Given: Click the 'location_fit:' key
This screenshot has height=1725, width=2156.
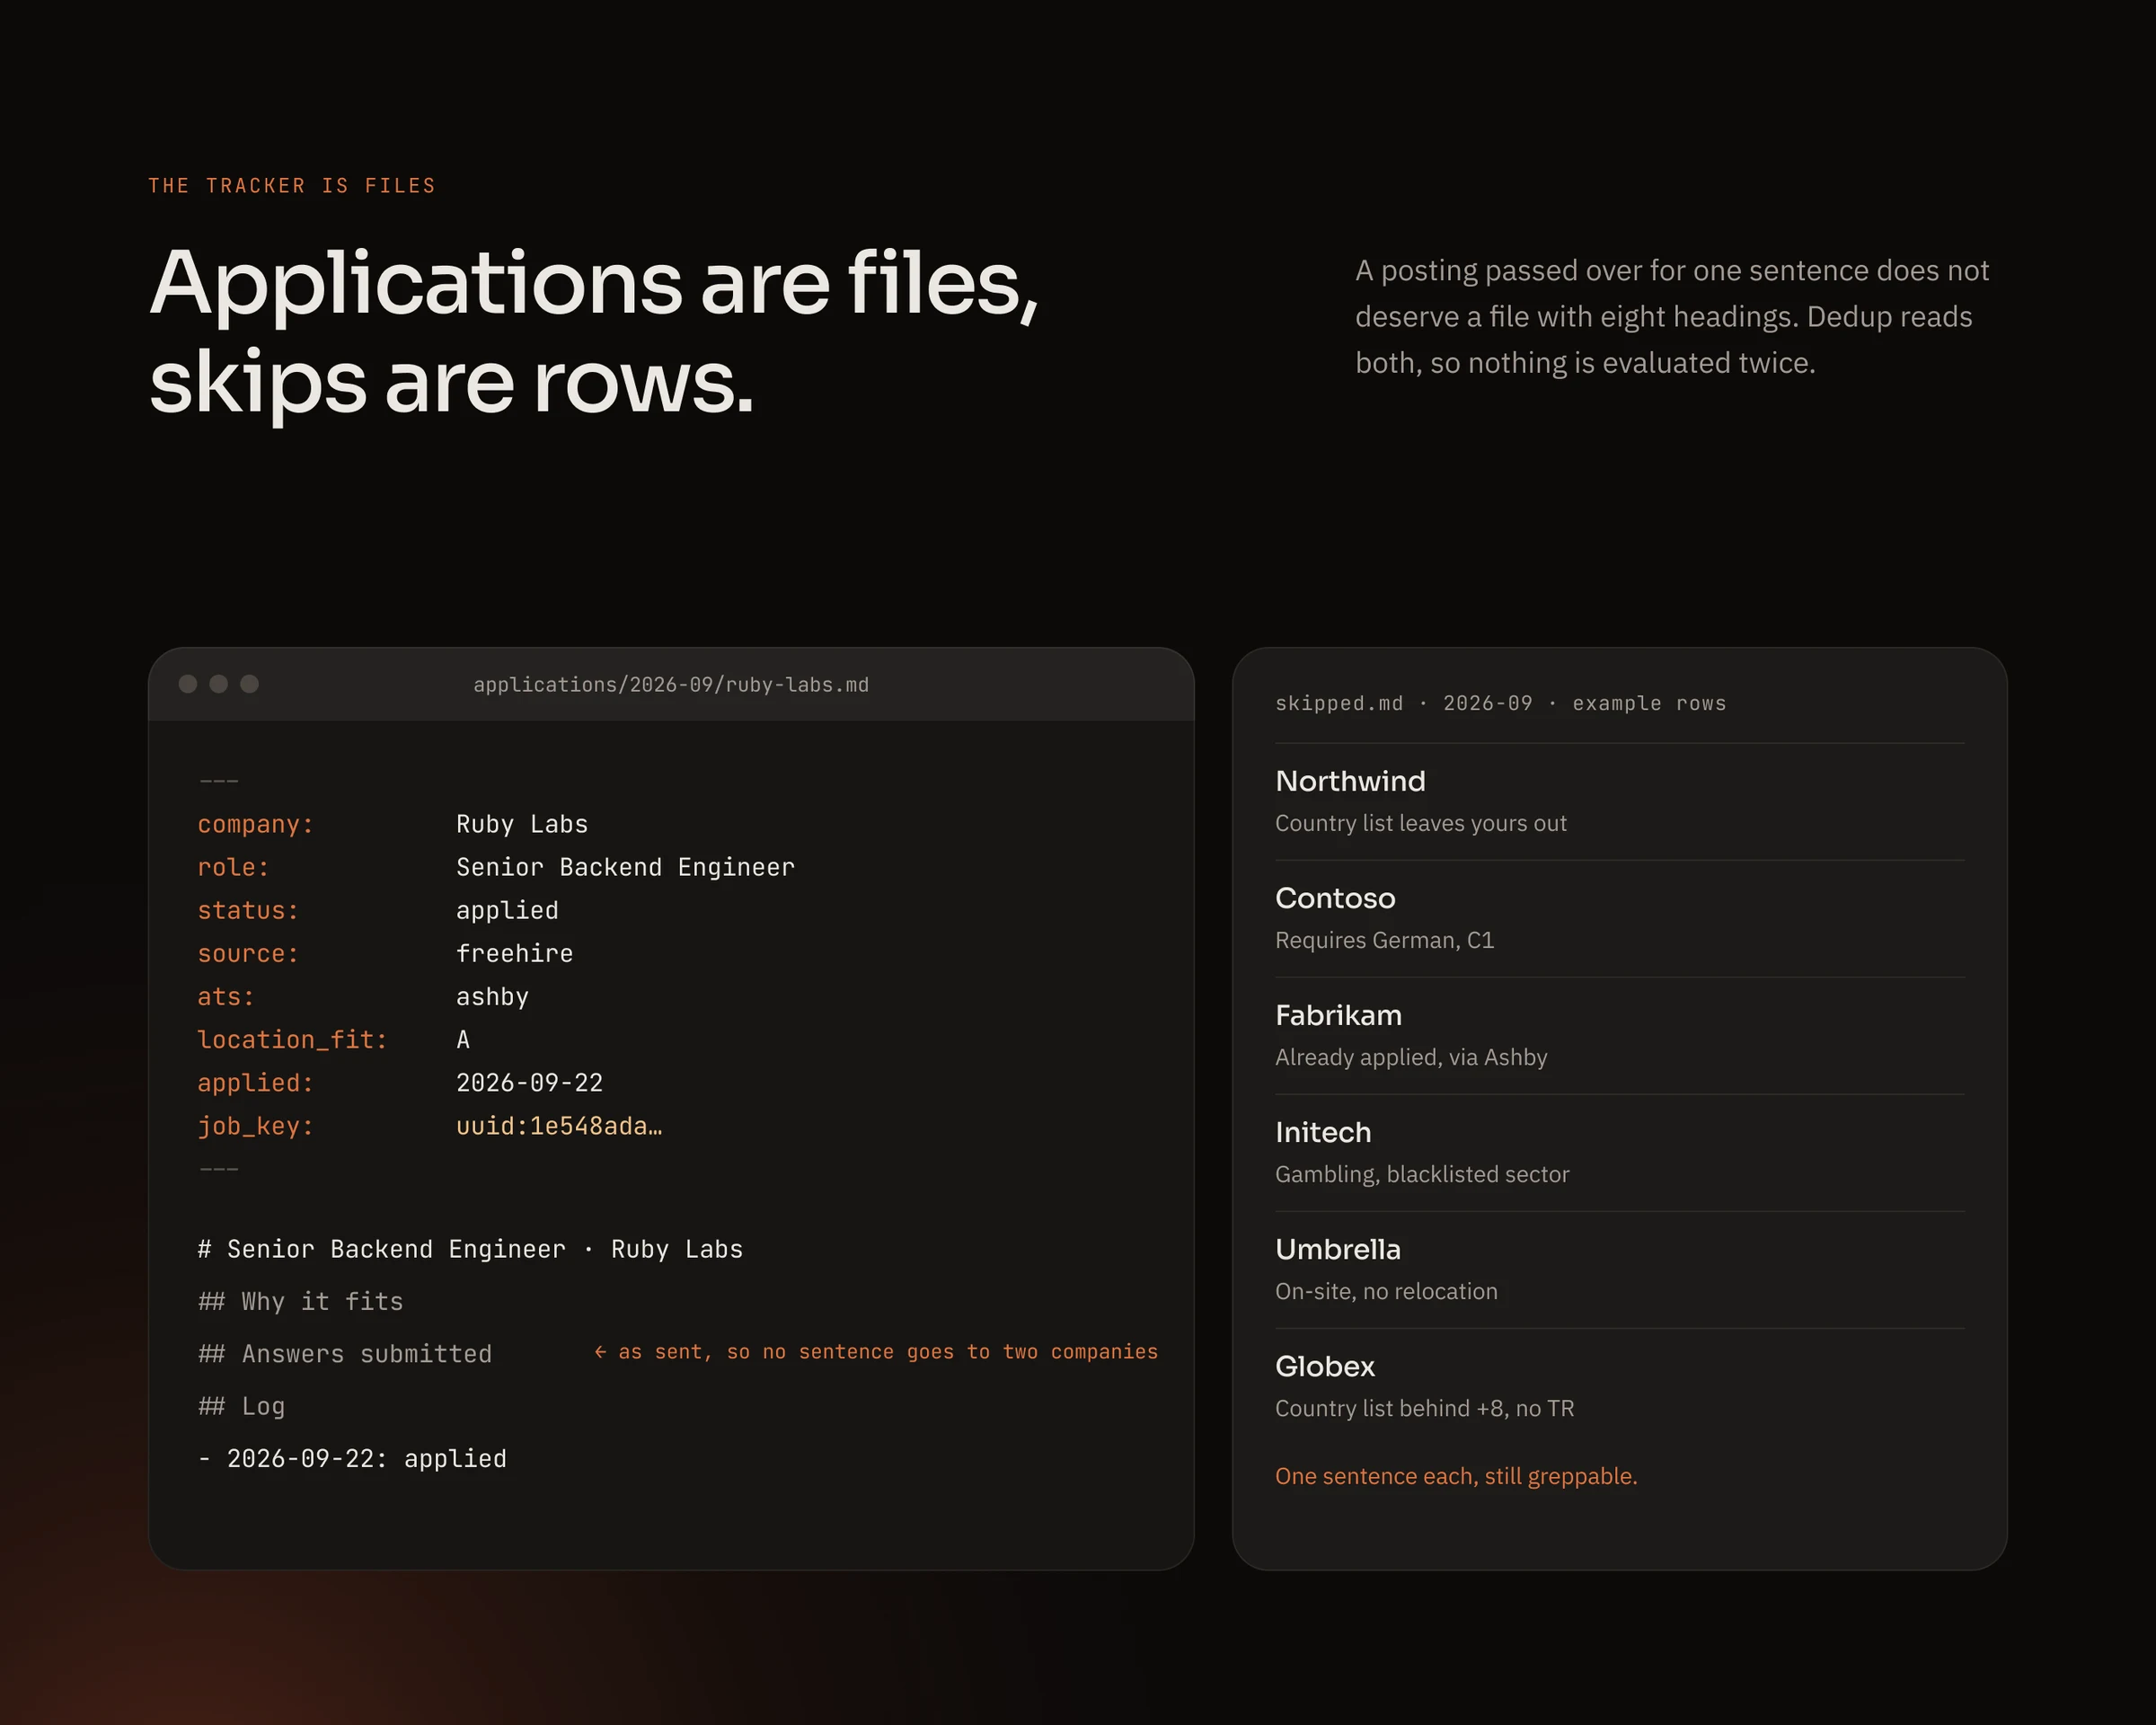Looking at the screenshot, I should [292, 1040].
